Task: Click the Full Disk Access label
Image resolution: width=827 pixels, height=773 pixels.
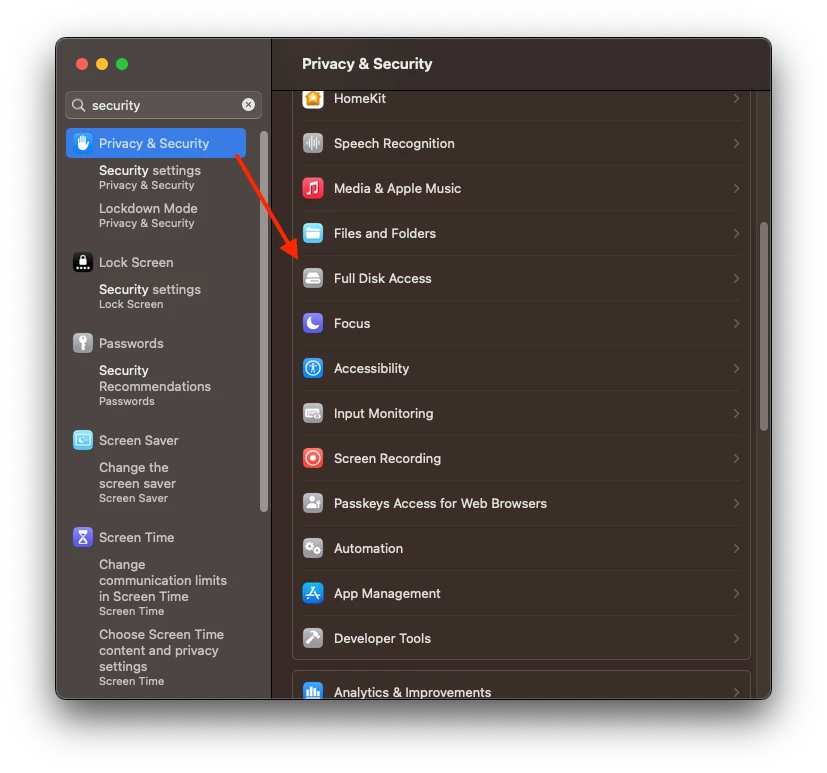Action: [x=382, y=278]
